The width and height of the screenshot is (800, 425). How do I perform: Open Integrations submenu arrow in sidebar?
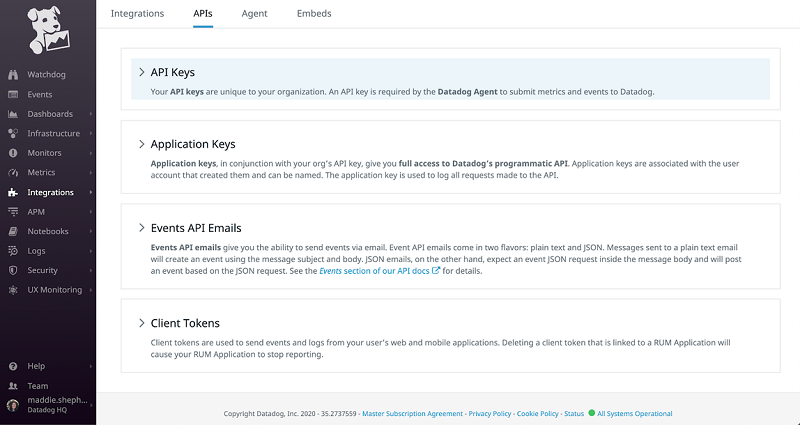pyautogui.click(x=91, y=192)
